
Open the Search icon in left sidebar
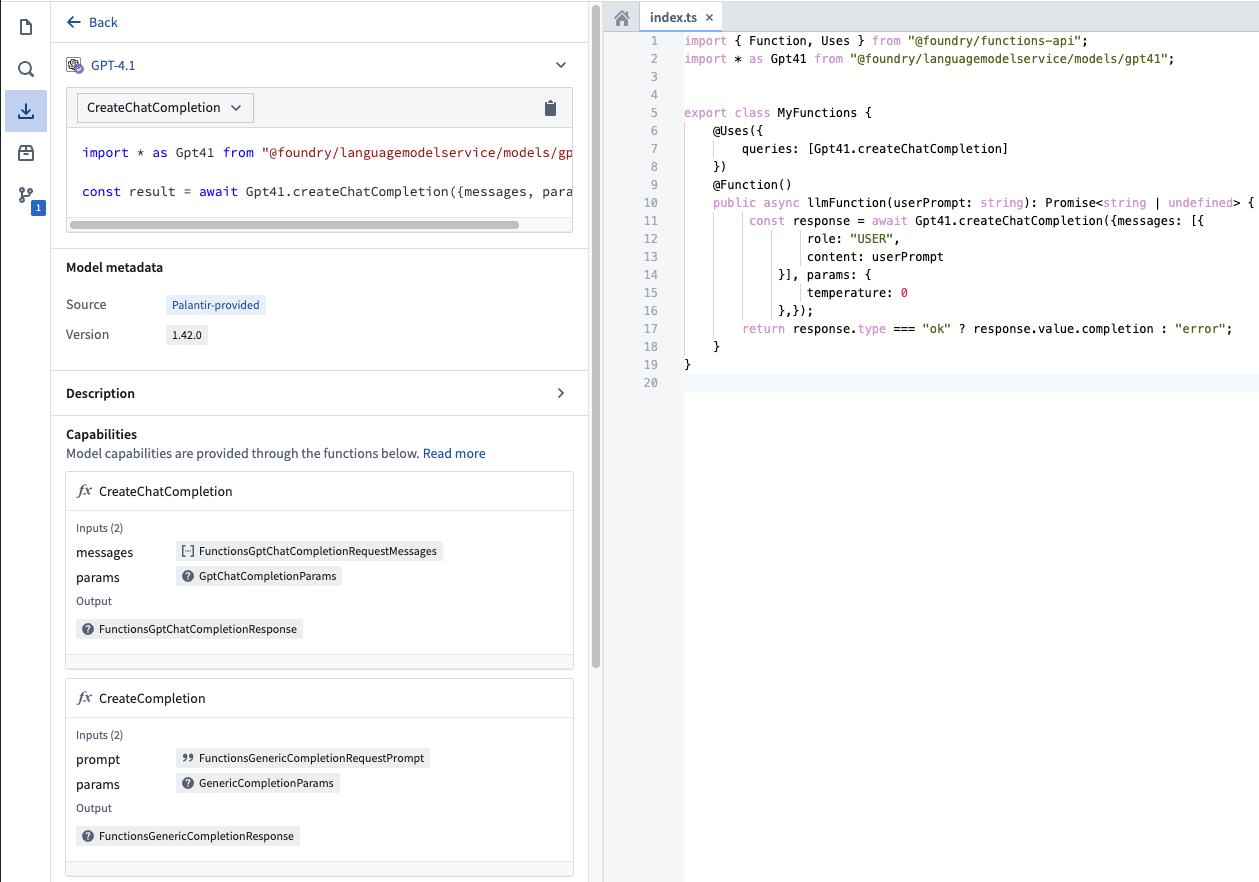coord(26,69)
